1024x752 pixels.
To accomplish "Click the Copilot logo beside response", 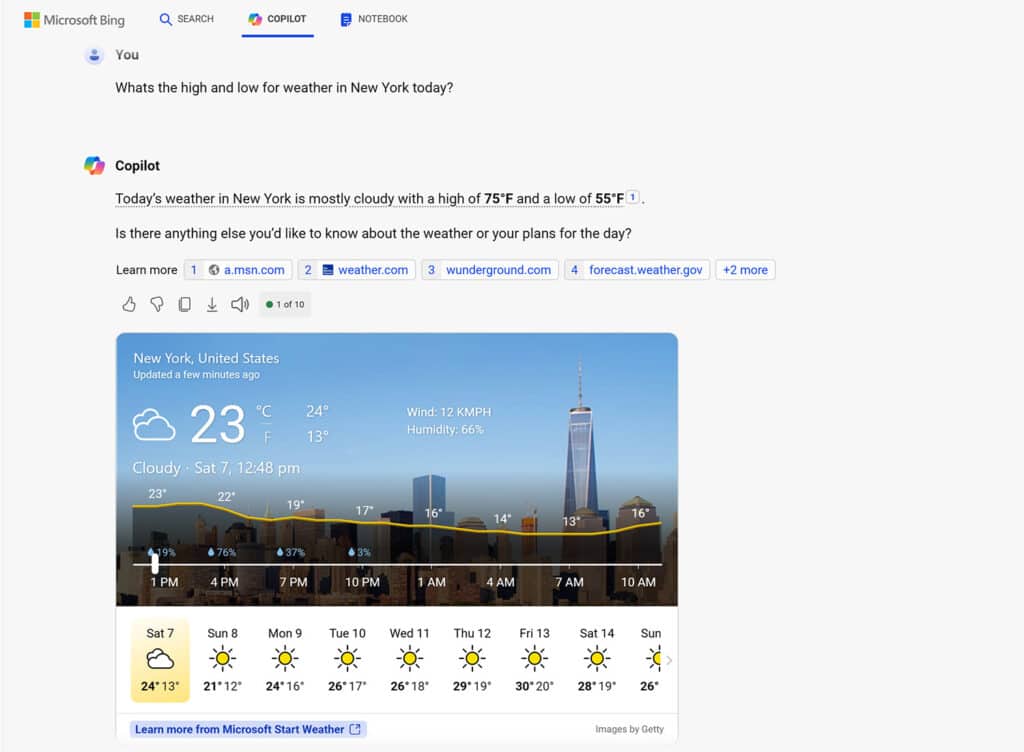I will tap(94, 166).
